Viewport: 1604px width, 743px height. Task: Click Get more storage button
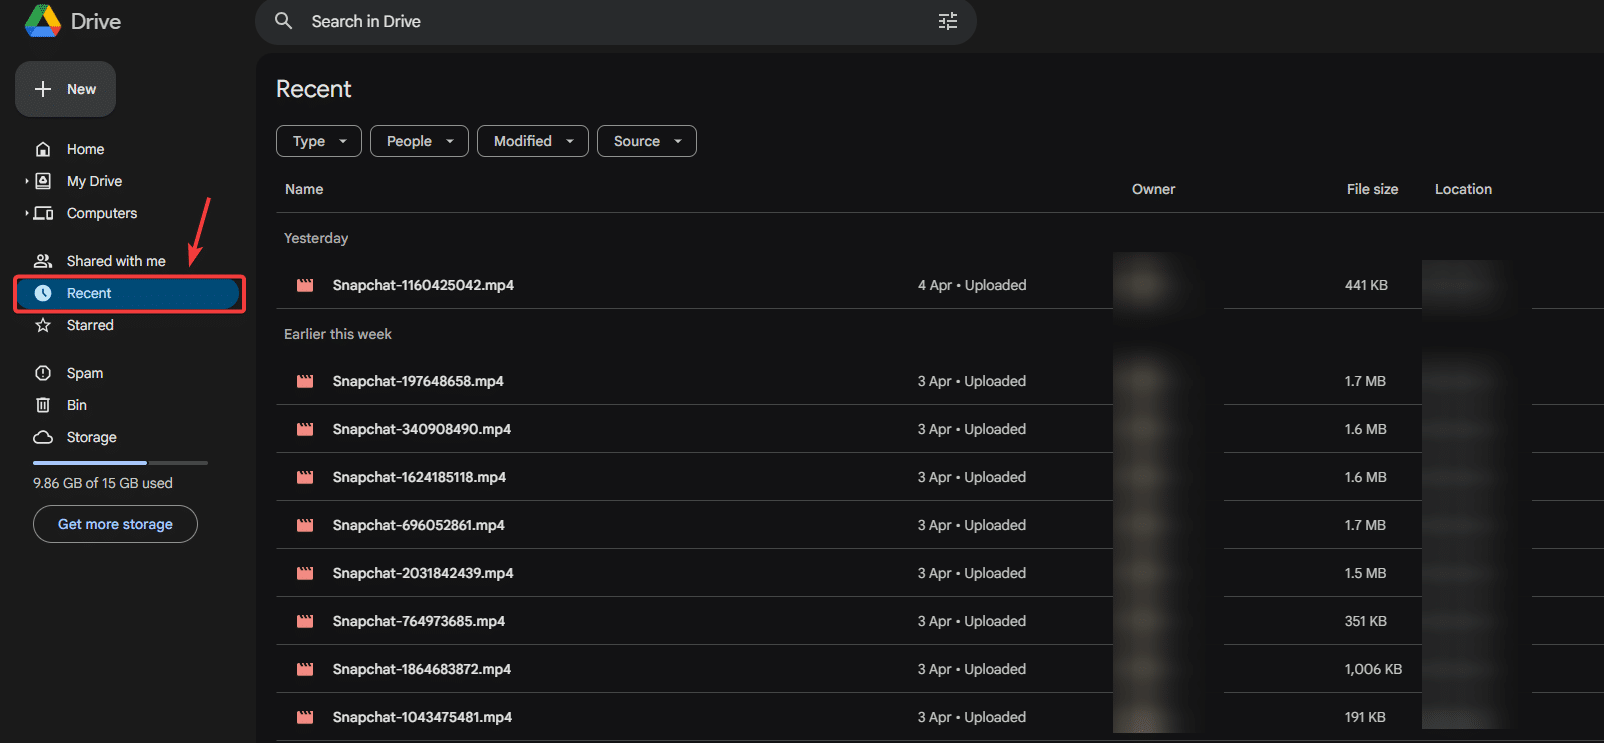tap(115, 524)
